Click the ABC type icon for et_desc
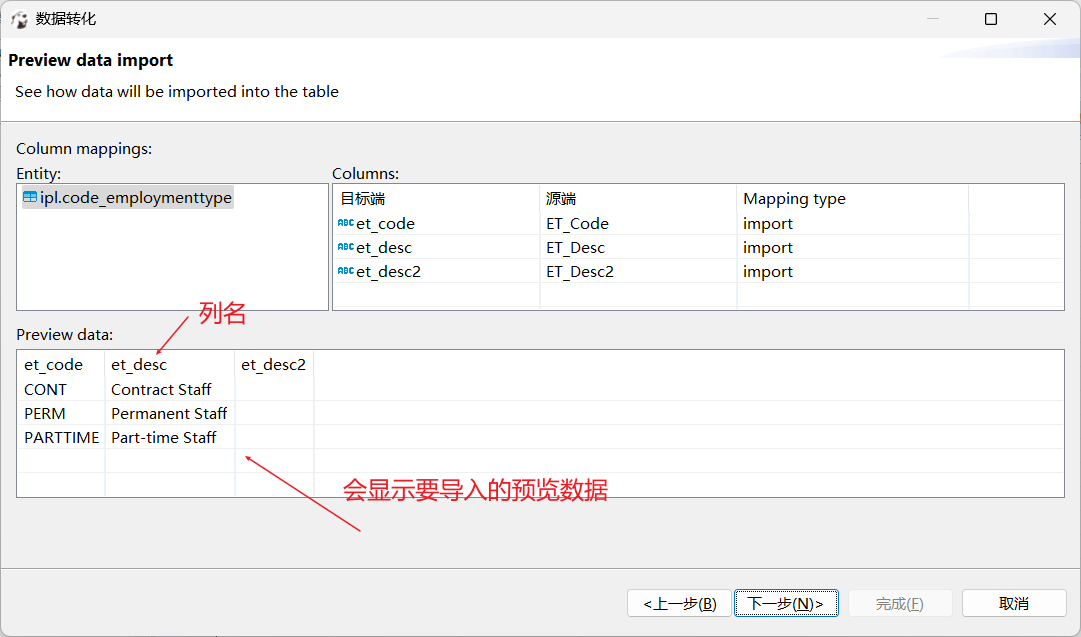This screenshot has height=637, width=1081. 345,248
